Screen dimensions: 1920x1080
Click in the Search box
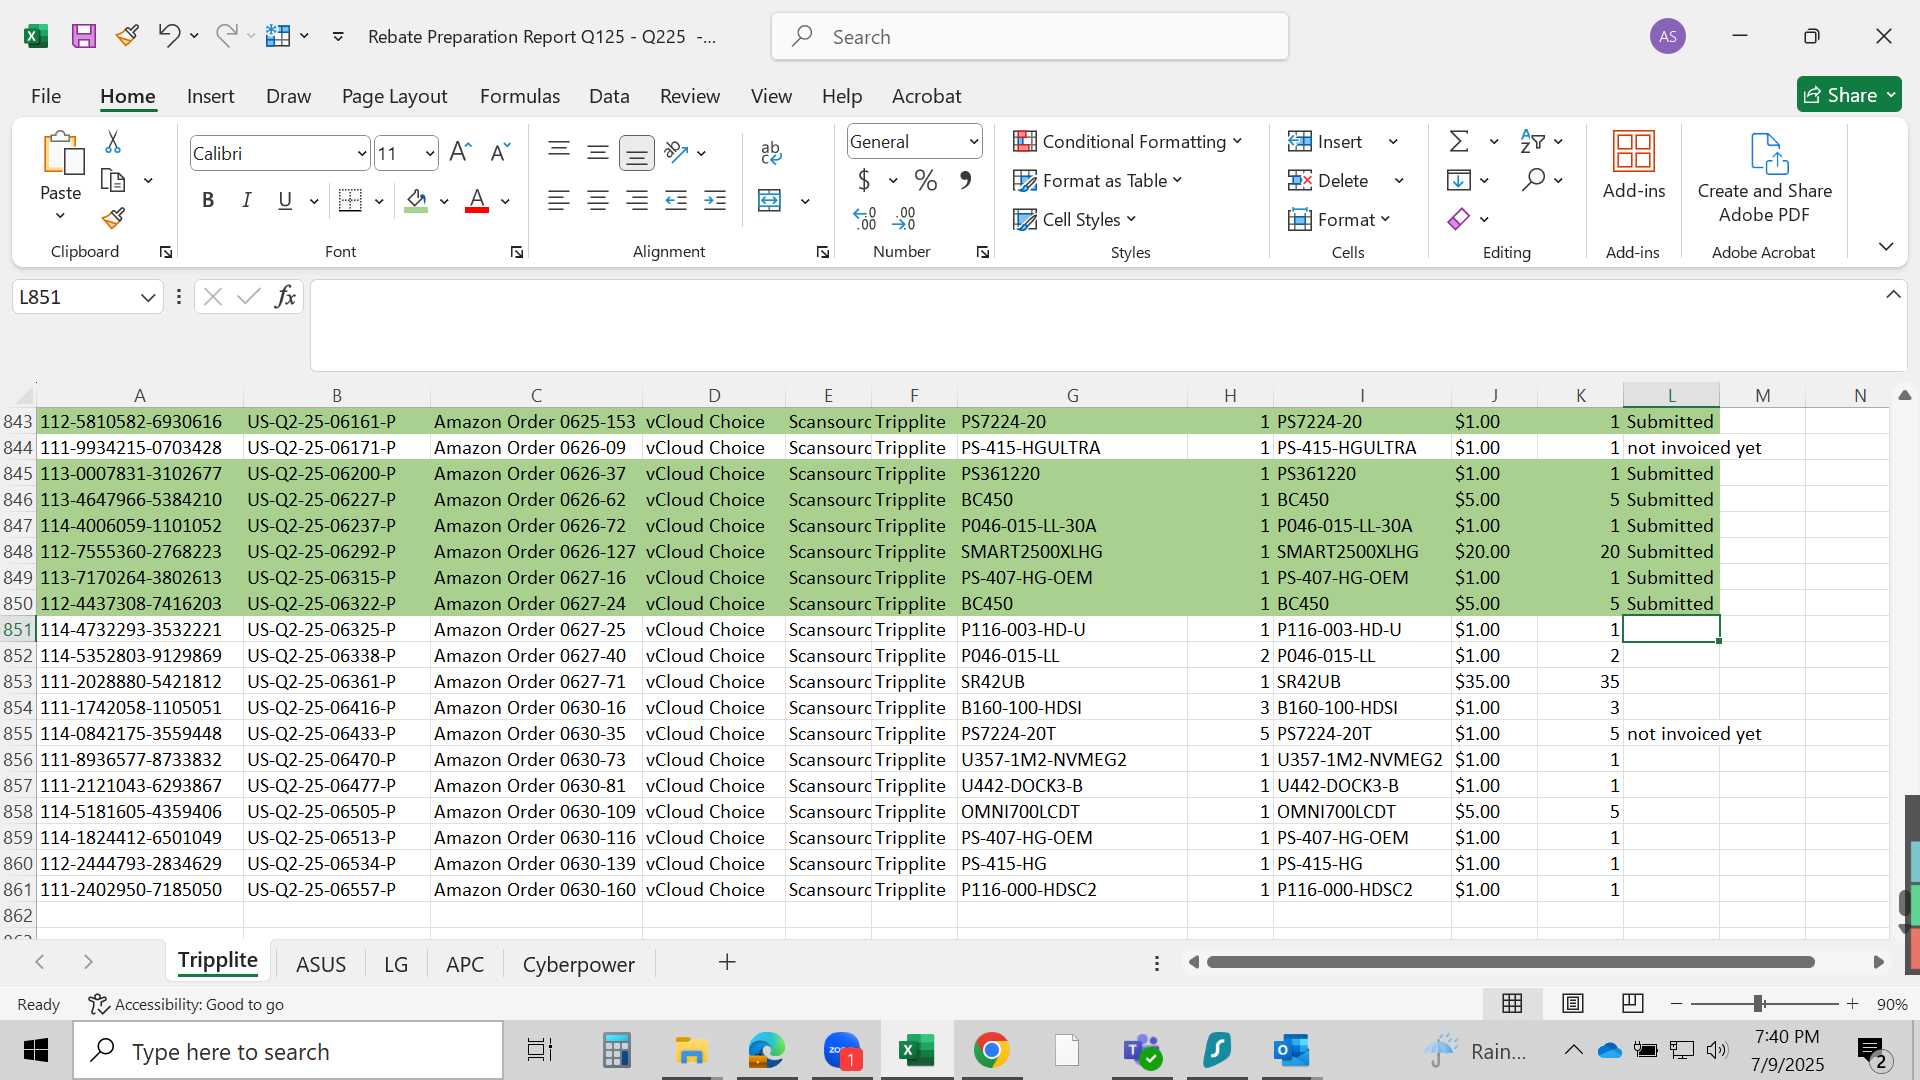[x=1030, y=37]
